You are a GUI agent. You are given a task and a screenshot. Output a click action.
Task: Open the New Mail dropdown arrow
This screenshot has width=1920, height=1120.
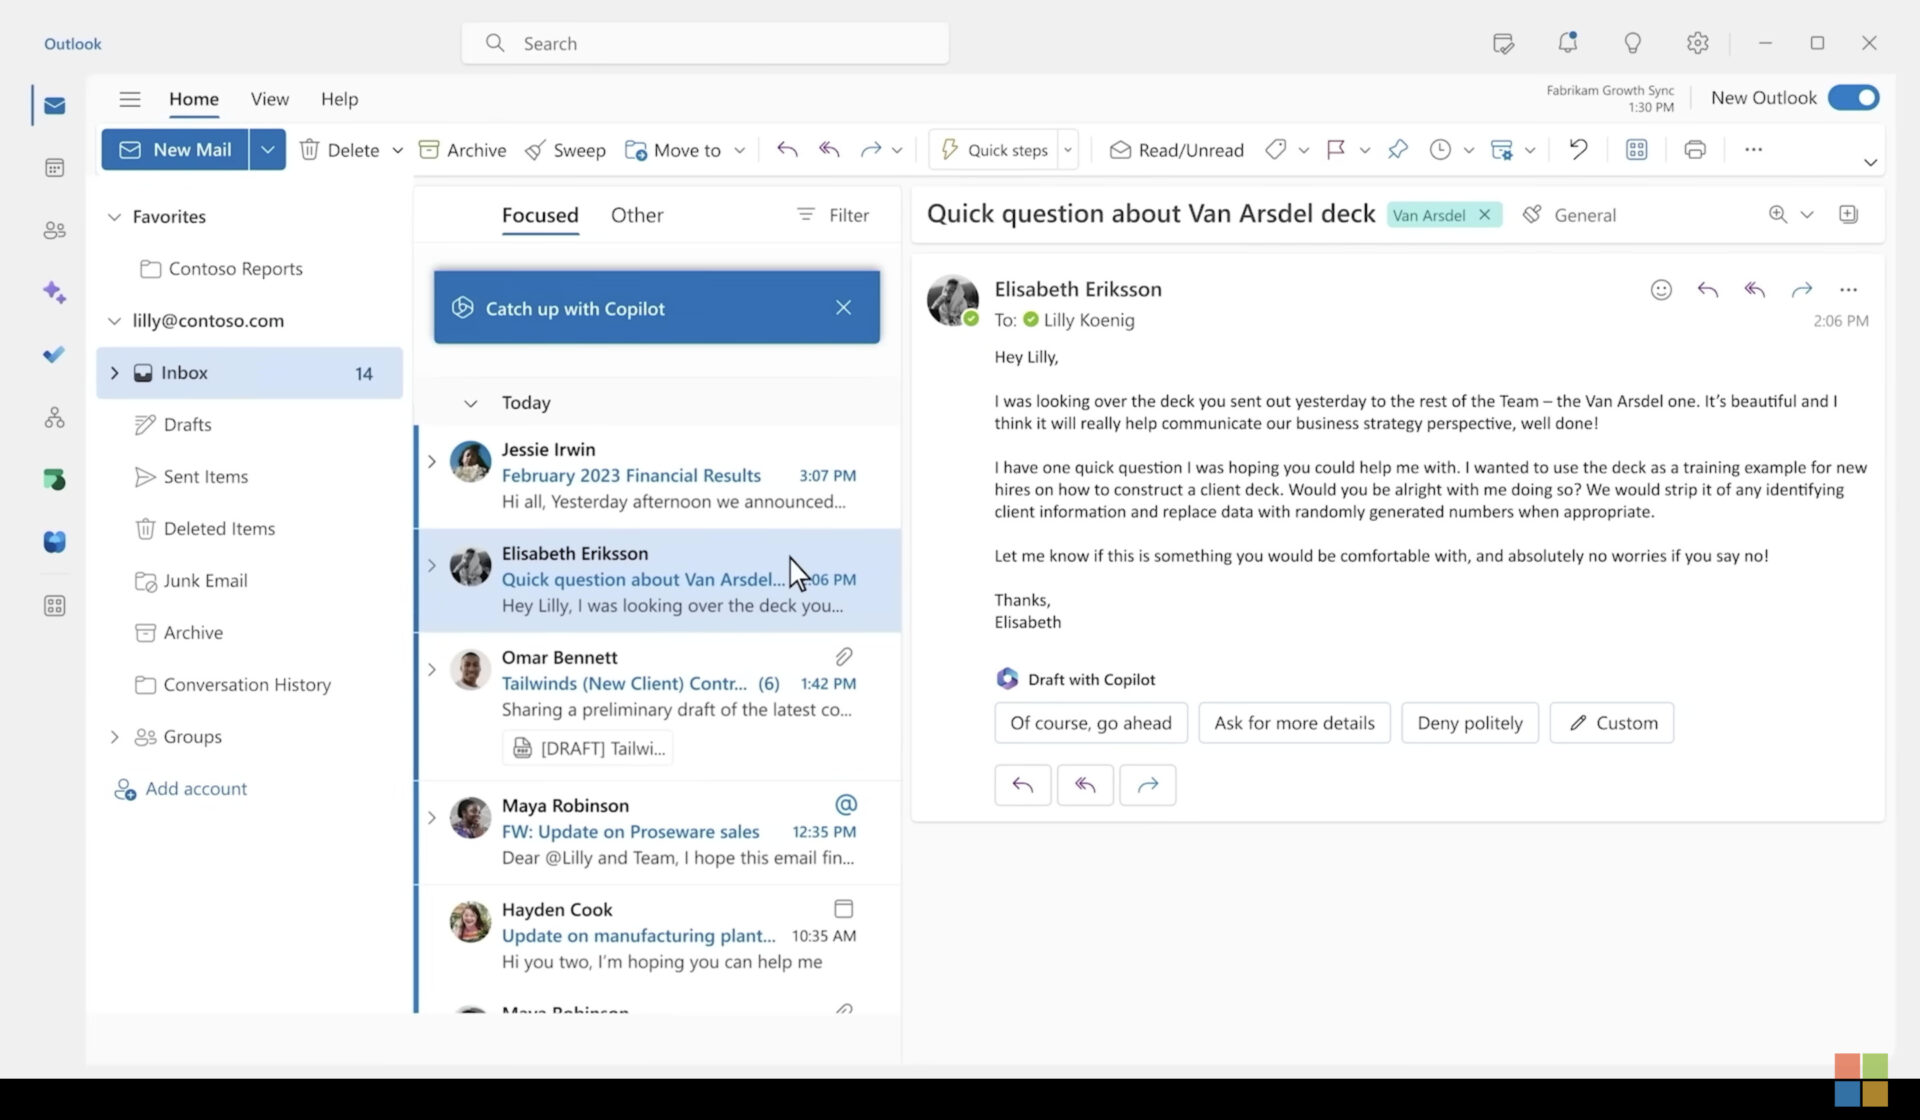(x=267, y=150)
